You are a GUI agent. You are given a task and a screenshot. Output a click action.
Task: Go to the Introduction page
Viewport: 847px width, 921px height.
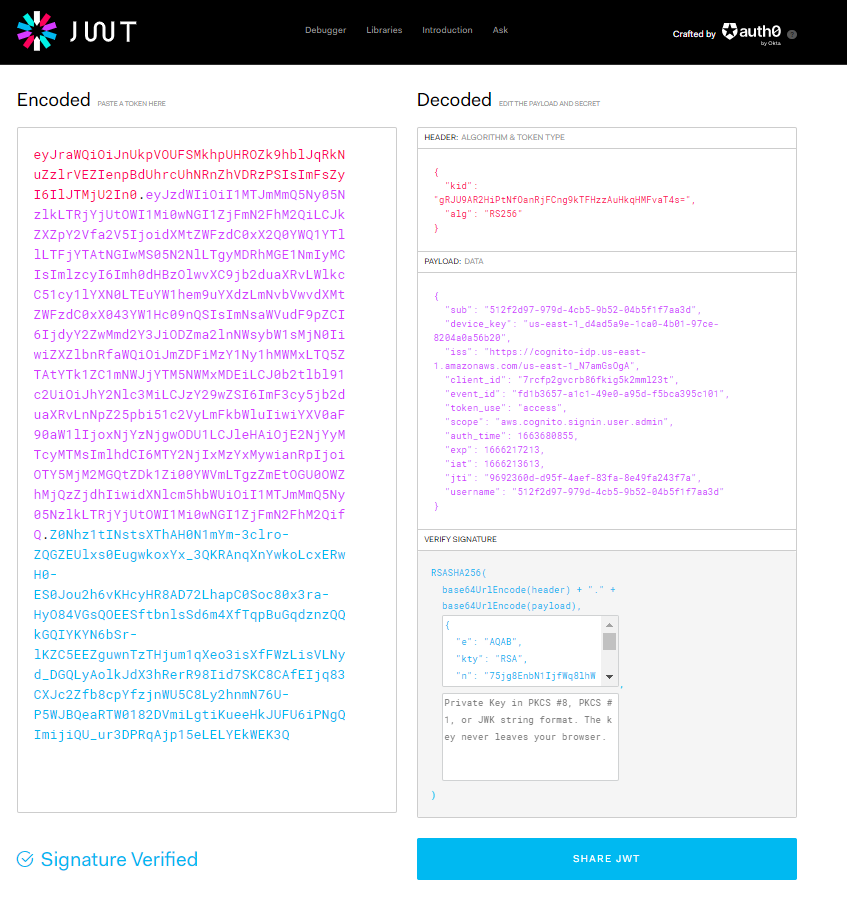click(x=447, y=30)
